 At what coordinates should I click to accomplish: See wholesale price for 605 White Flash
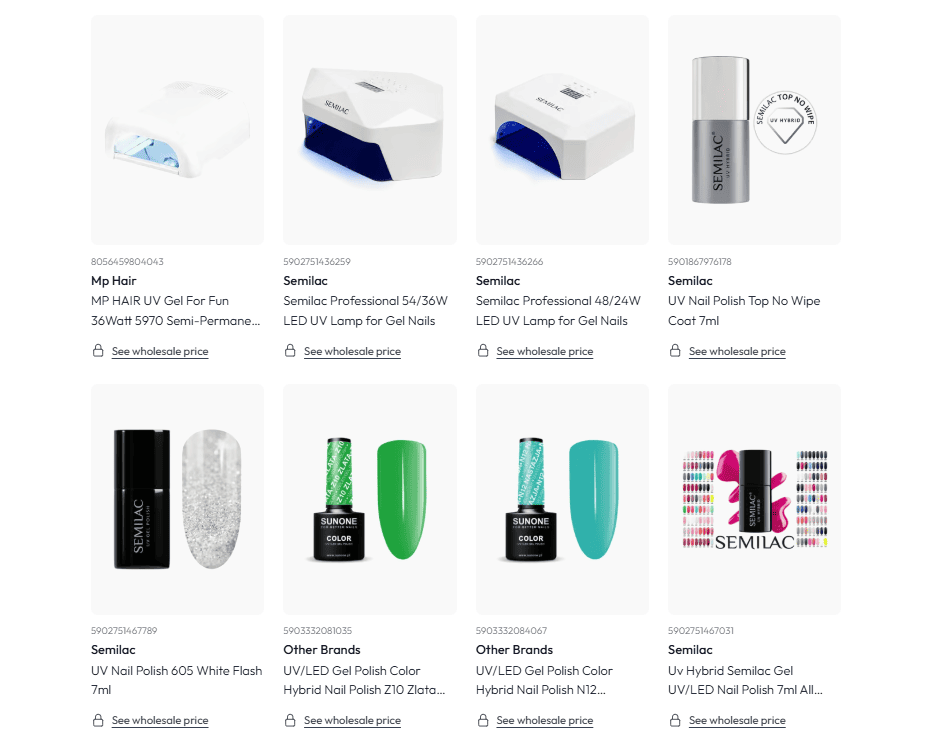coord(160,721)
